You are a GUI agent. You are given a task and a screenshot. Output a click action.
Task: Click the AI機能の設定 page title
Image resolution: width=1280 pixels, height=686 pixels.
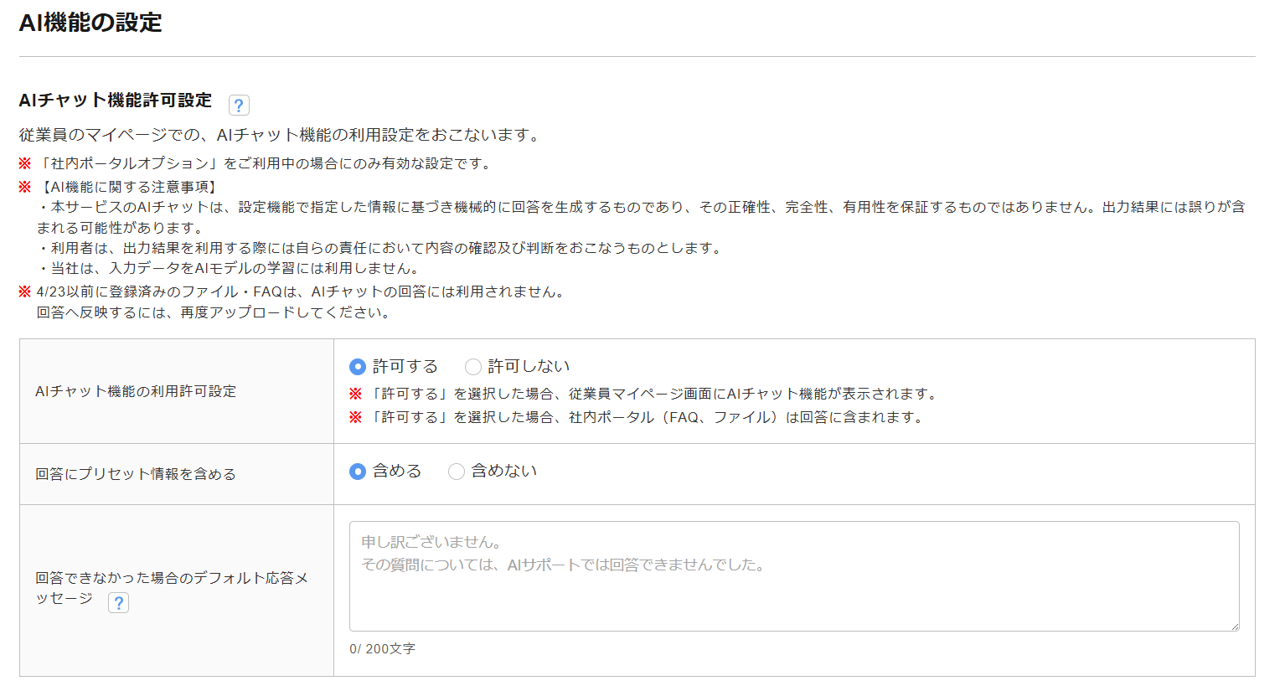(90, 22)
